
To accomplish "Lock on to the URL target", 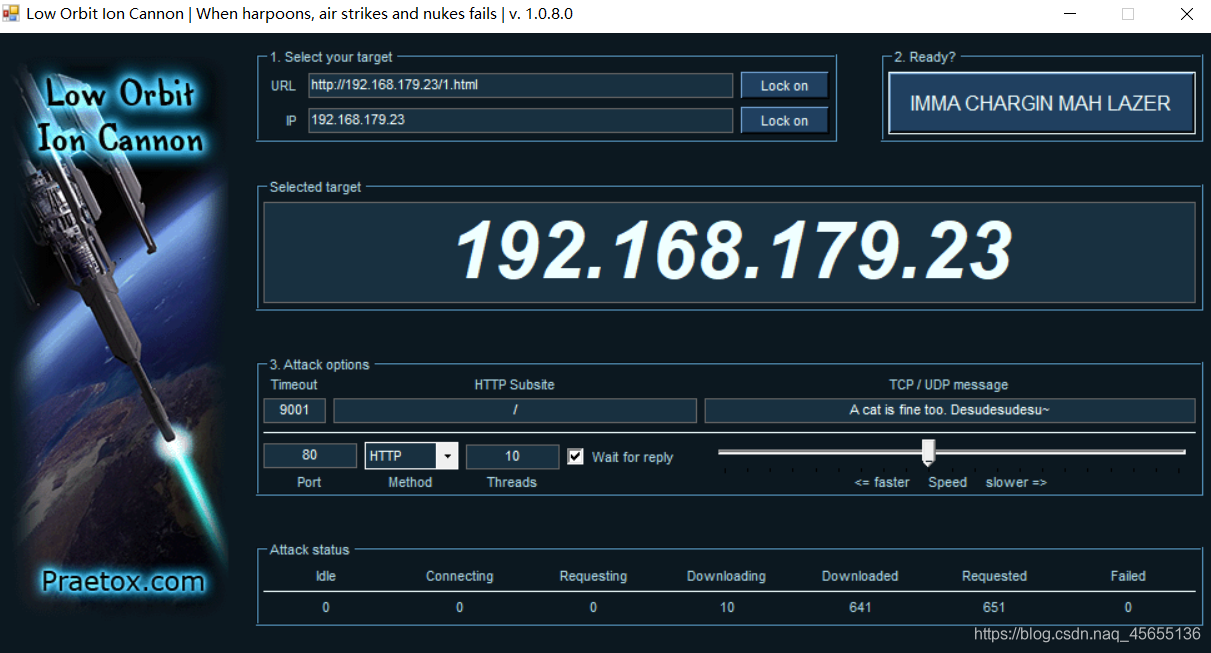I will pyautogui.click(x=784, y=85).
